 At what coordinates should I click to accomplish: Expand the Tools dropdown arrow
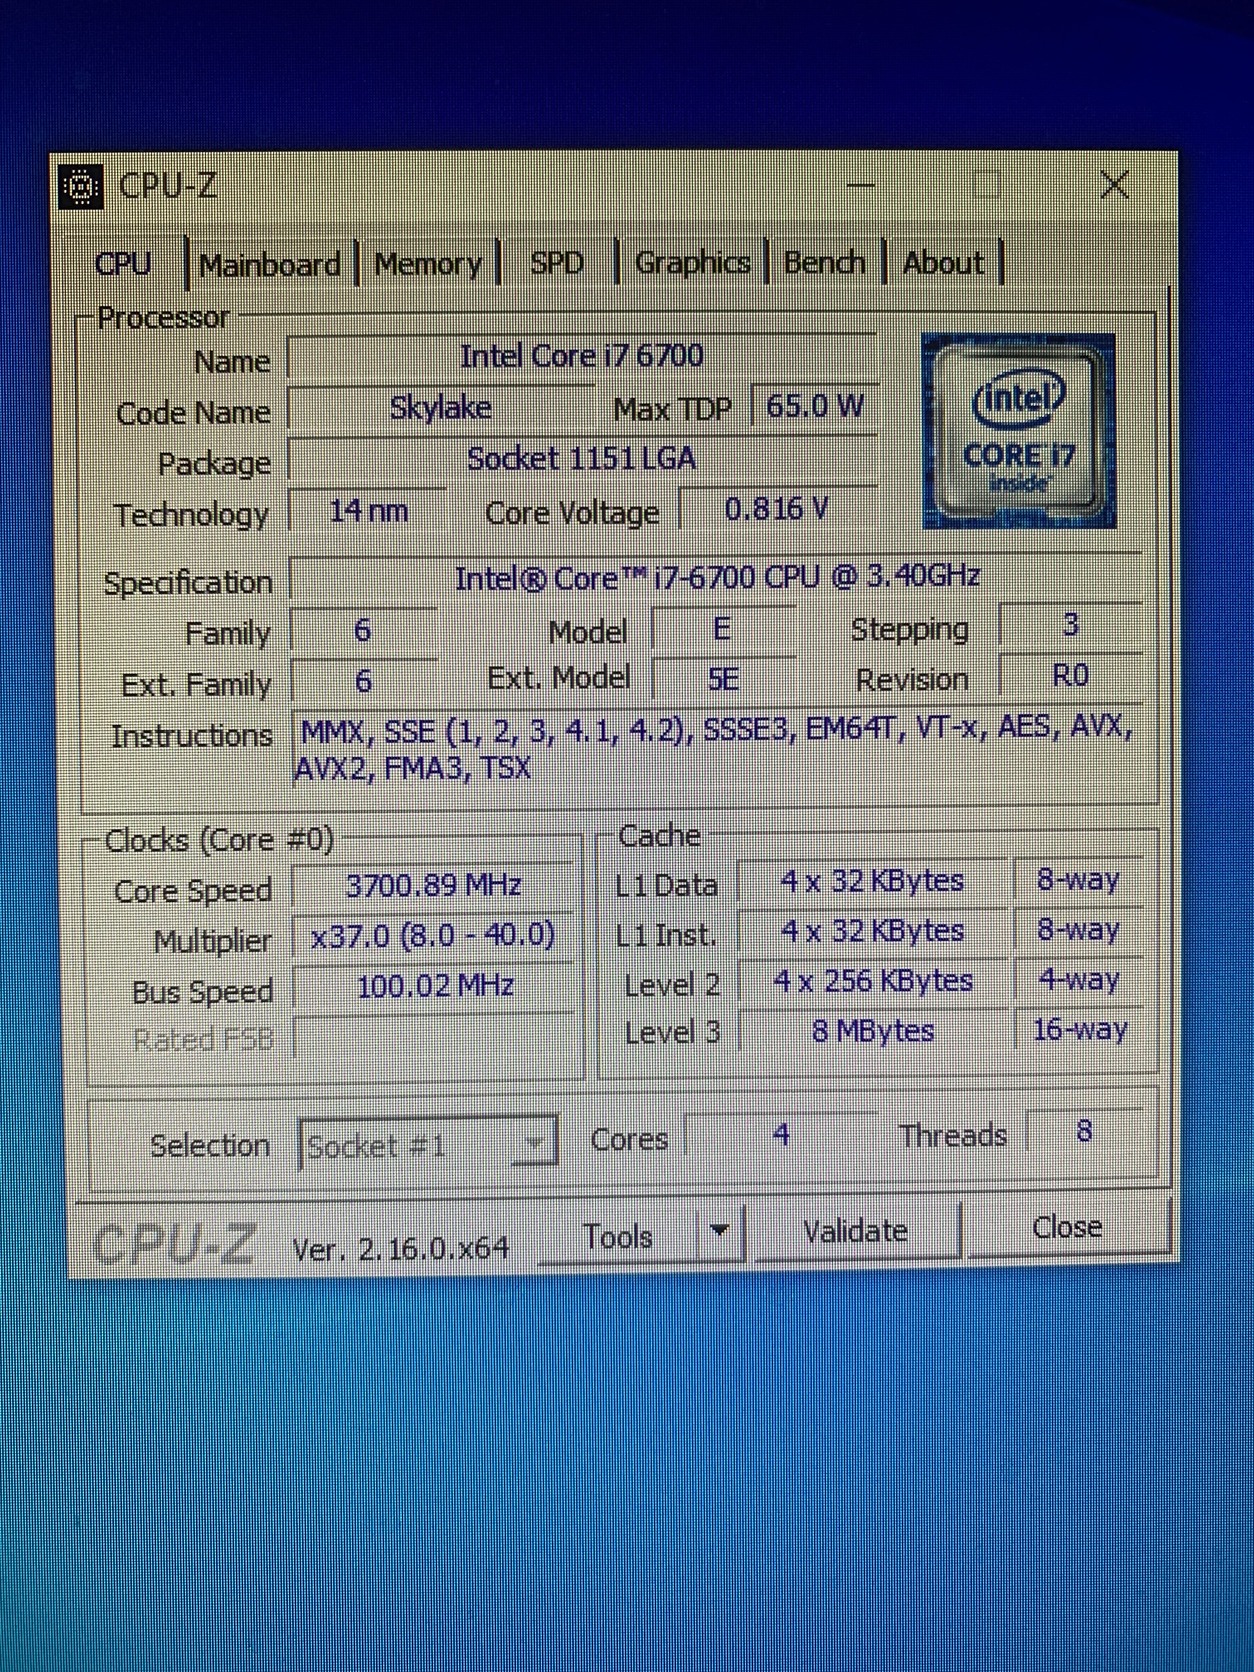719,1232
